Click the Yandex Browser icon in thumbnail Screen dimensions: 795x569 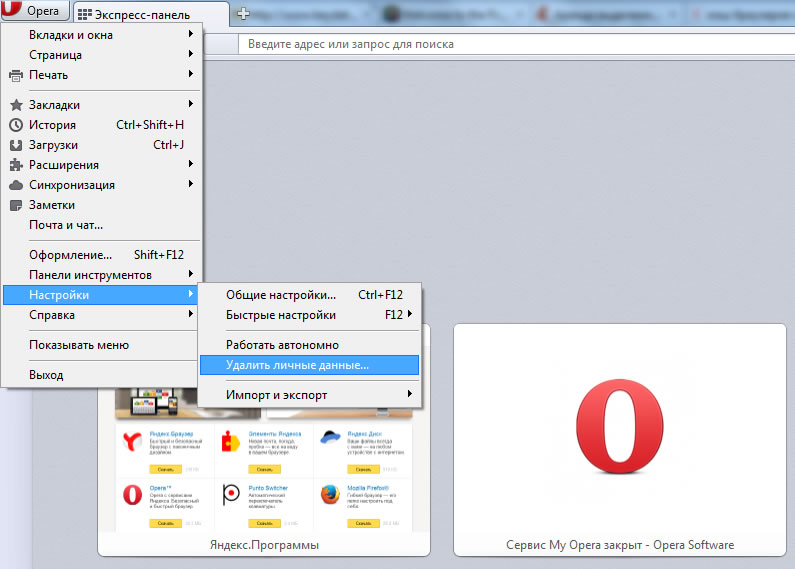point(132,442)
